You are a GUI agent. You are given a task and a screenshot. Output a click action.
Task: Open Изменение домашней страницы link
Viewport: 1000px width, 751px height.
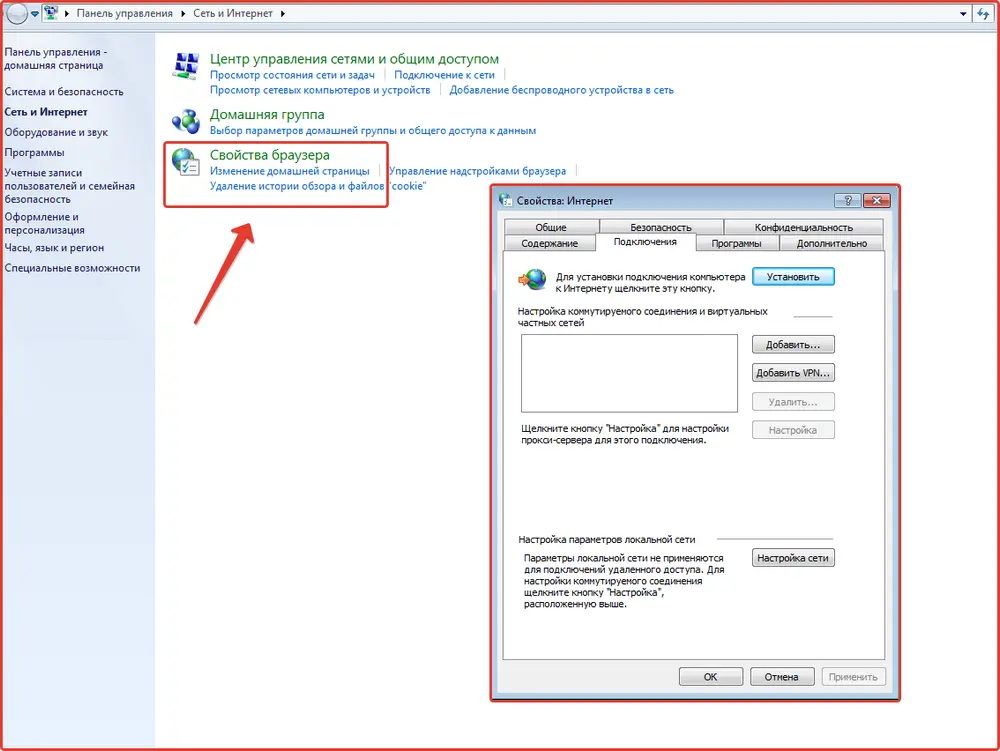pos(289,171)
